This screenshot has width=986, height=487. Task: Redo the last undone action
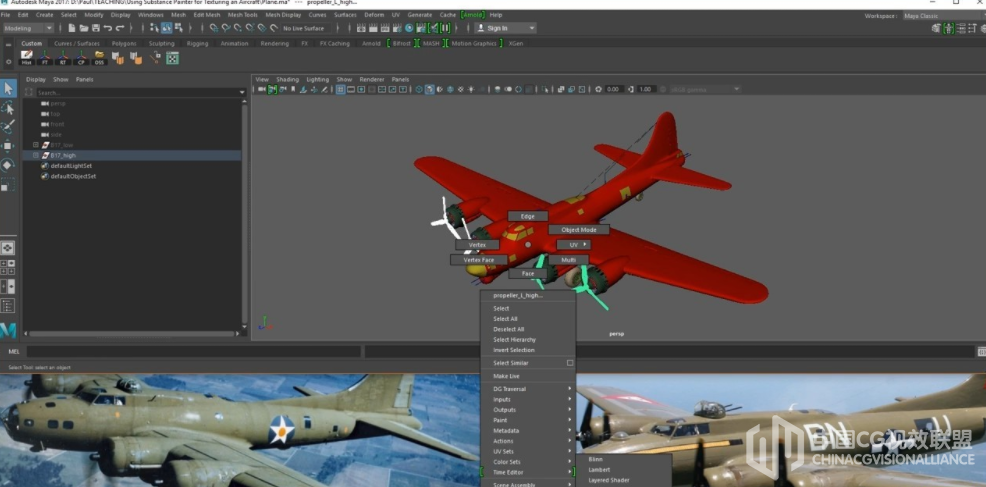click(x=119, y=28)
